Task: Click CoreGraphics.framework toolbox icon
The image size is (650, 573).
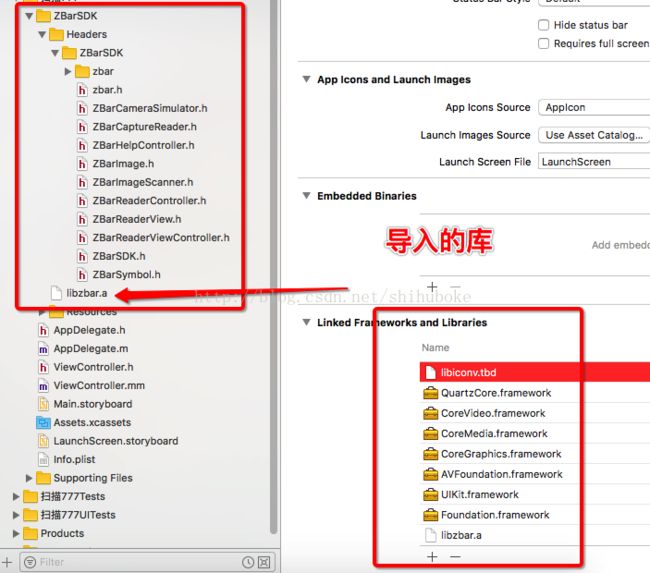Action: click(430, 454)
